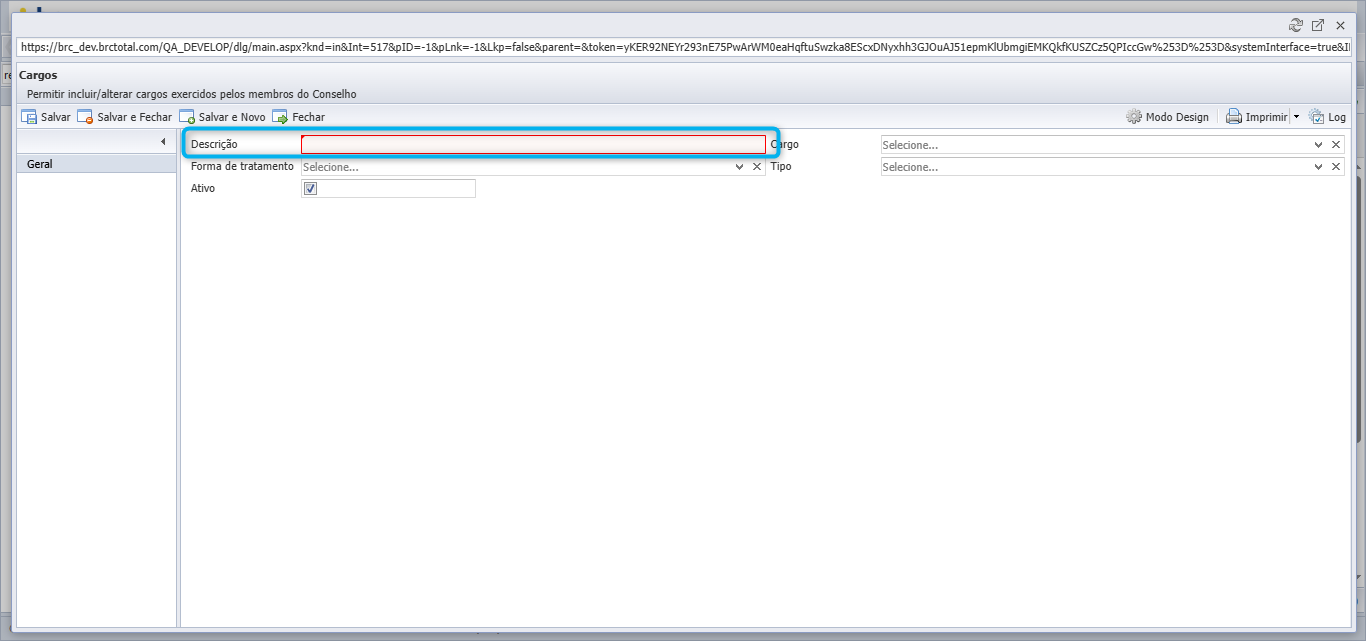The image size is (1366, 641).
Task: Close the Cargos dialog with the X
Action: [1340, 25]
